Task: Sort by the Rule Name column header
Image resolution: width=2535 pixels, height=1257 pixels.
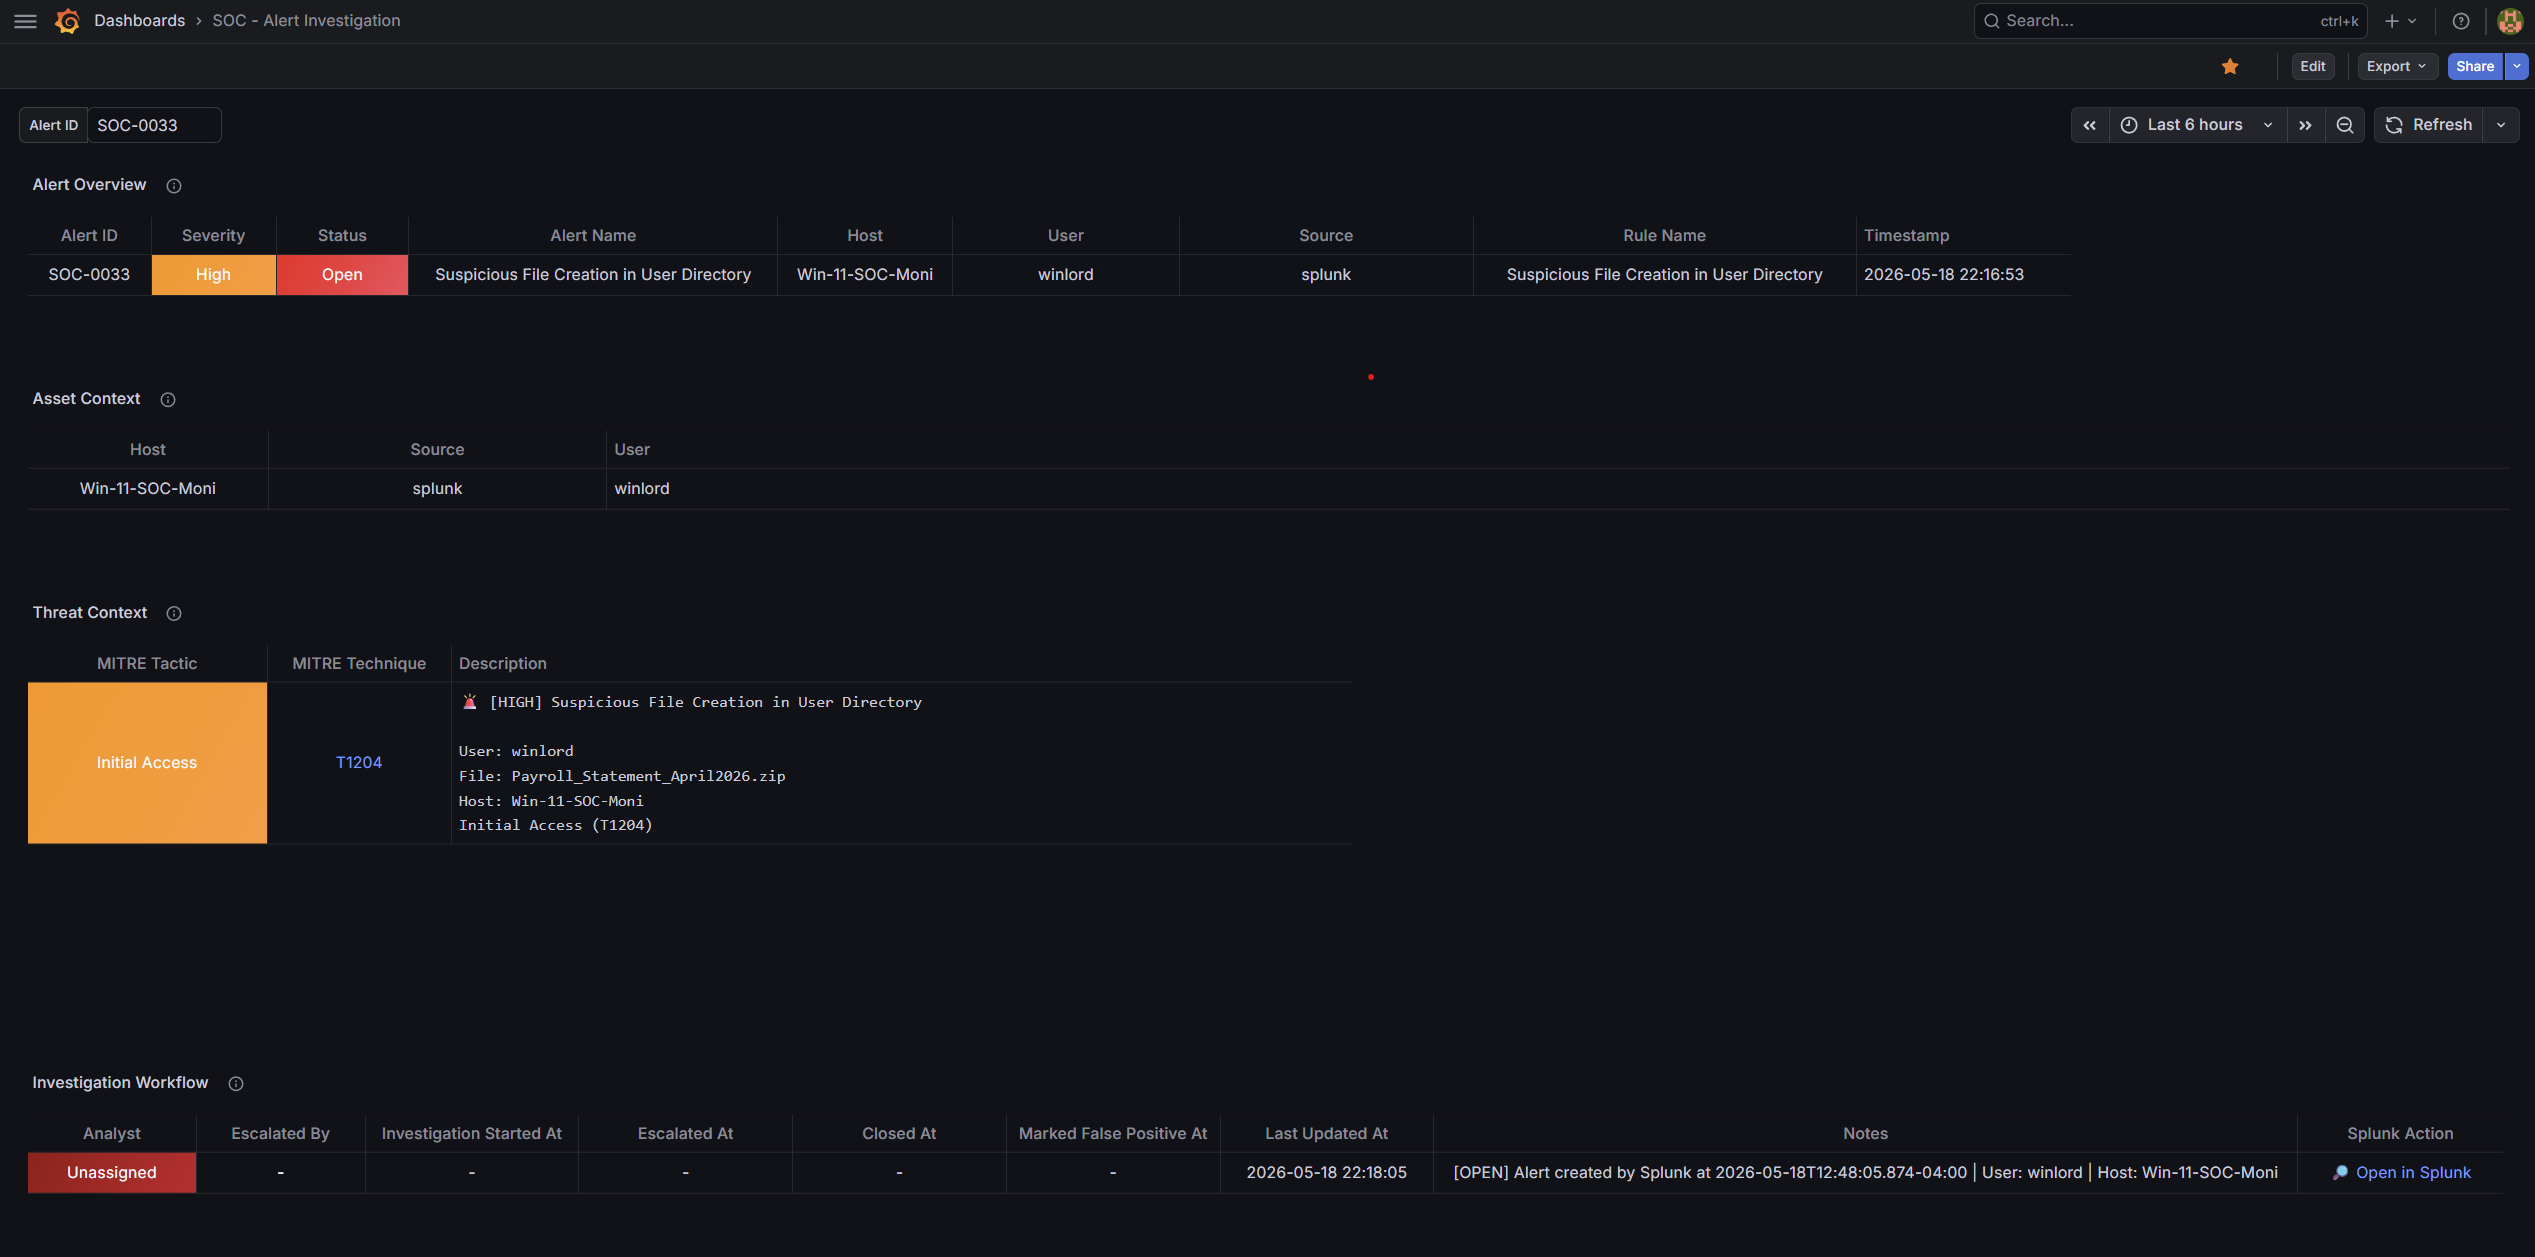Action: pos(1664,236)
